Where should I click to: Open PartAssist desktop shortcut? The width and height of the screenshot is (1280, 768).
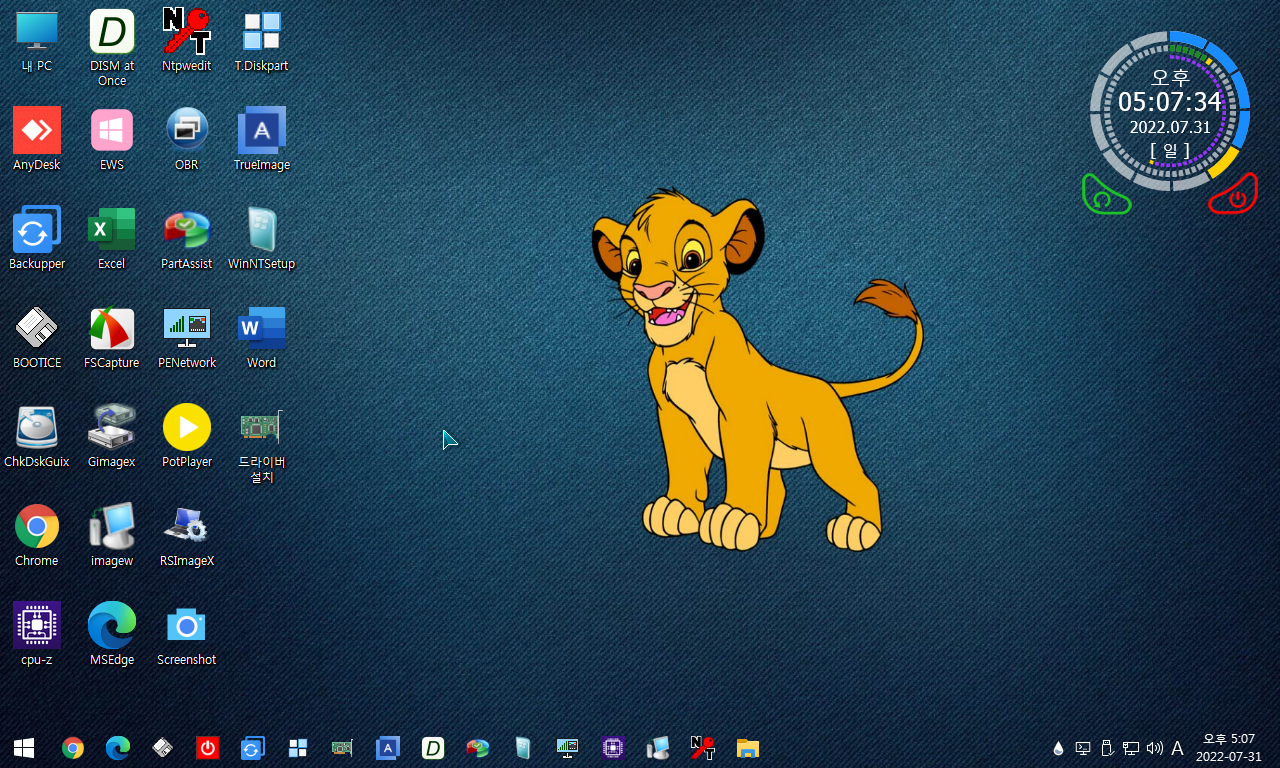(187, 239)
